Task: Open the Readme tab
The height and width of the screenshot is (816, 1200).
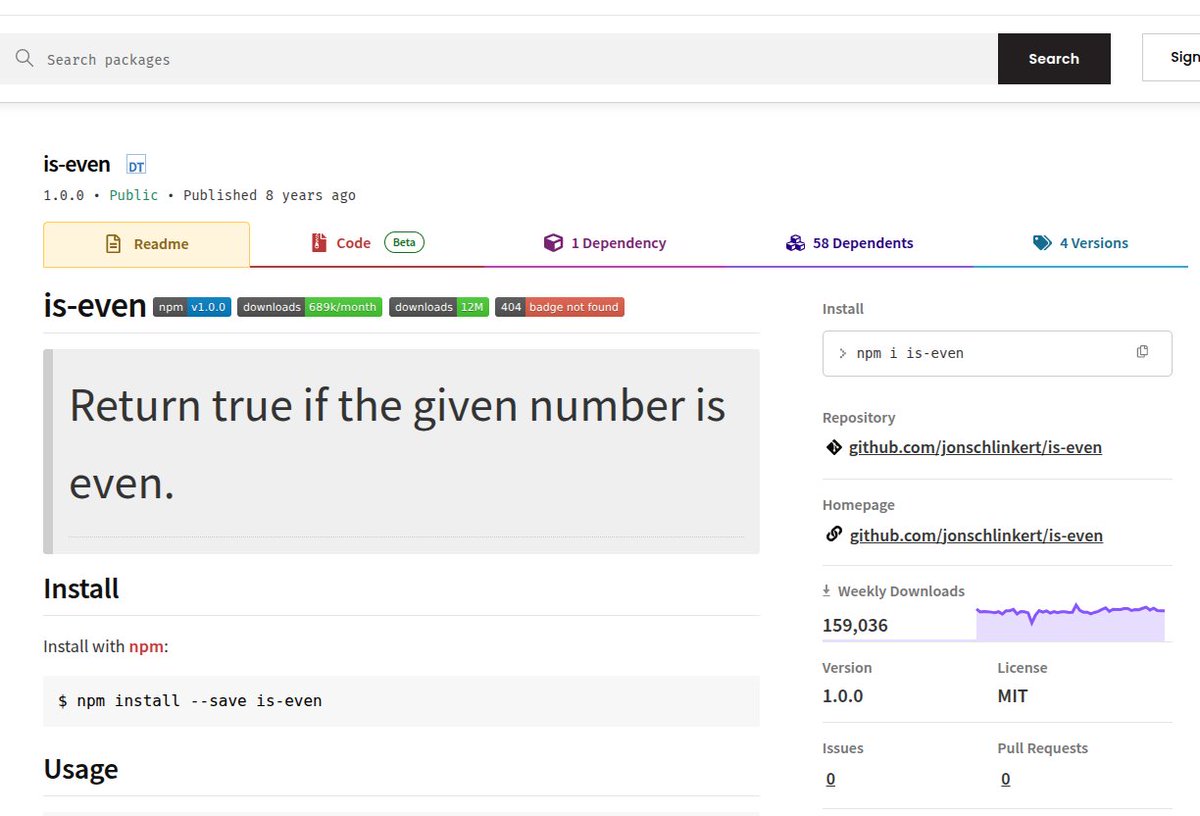Action: click(x=146, y=244)
